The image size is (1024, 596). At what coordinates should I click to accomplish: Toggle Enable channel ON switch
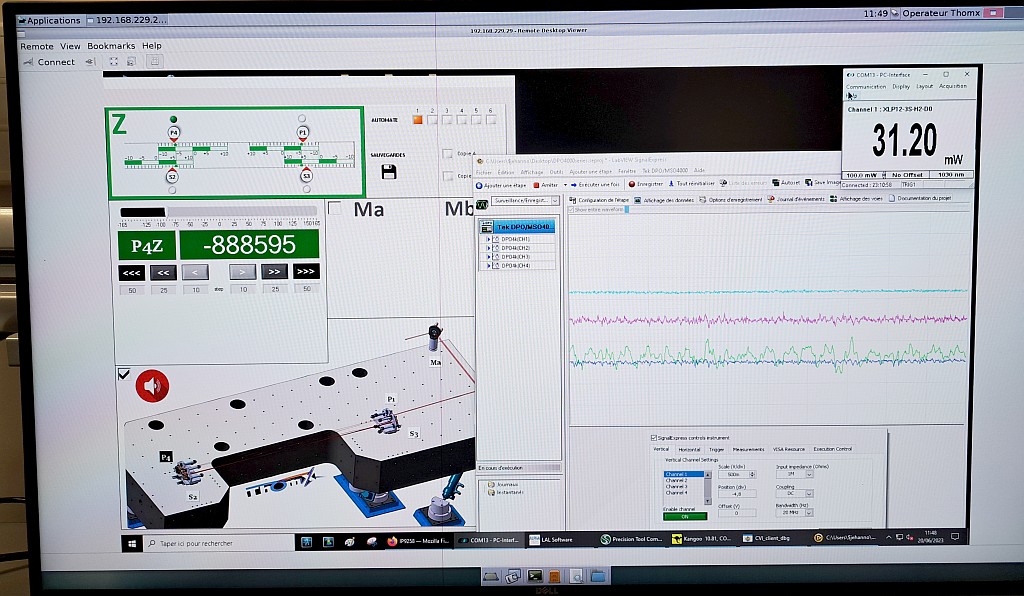685,516
